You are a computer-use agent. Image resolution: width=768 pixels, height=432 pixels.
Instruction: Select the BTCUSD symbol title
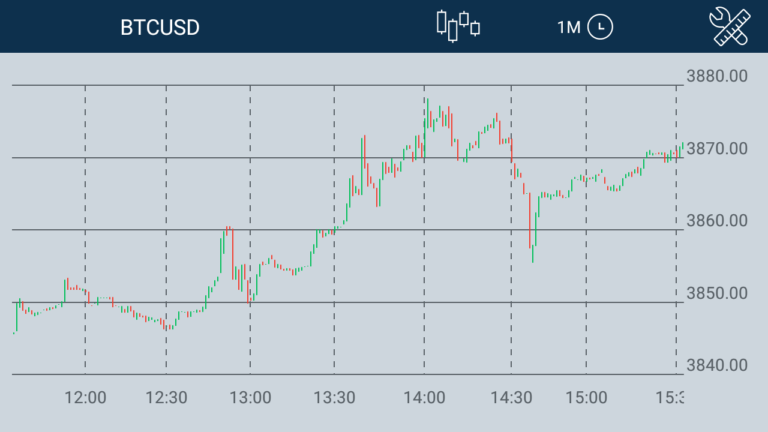[x=160, y=27]
